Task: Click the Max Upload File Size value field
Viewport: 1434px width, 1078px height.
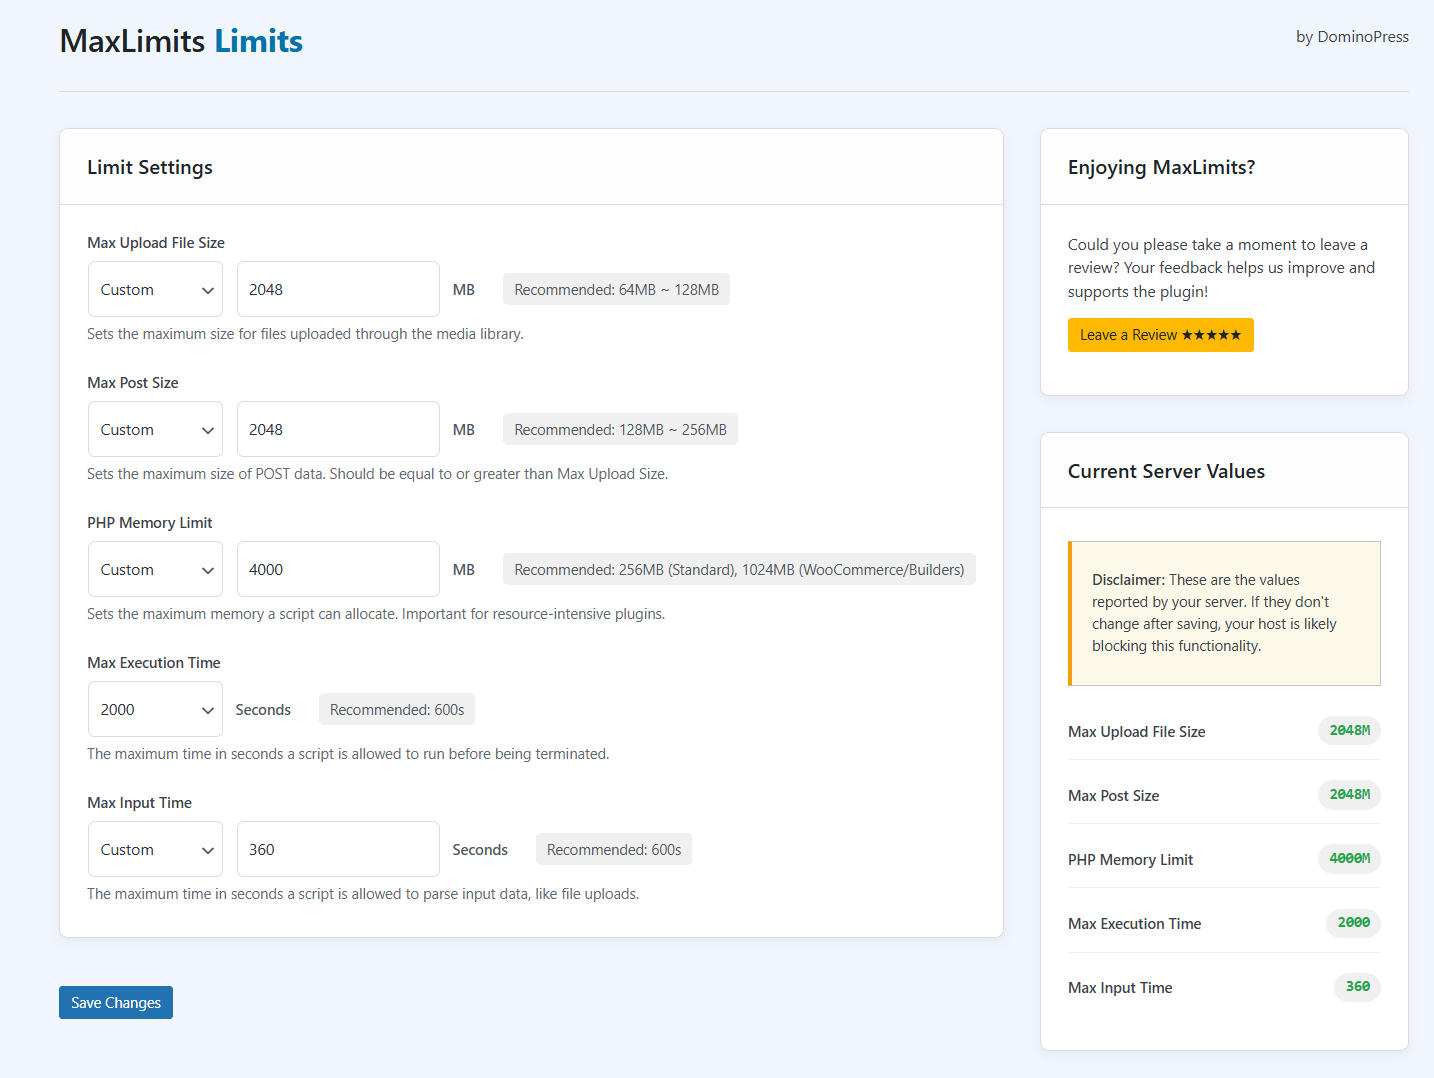Action: point(338,290)
